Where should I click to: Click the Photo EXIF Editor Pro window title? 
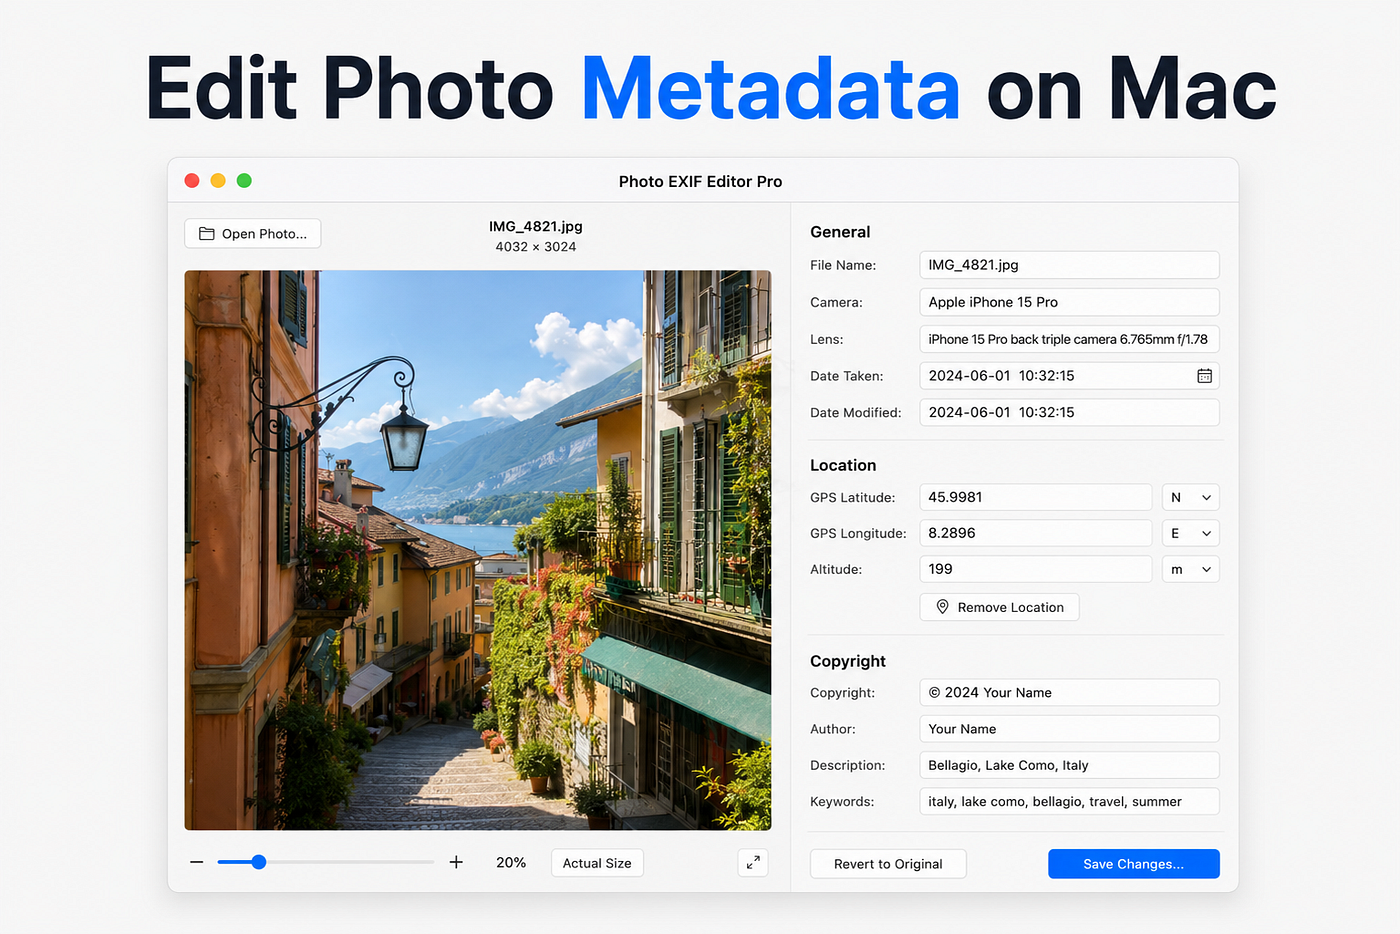[x=700, y=181]
